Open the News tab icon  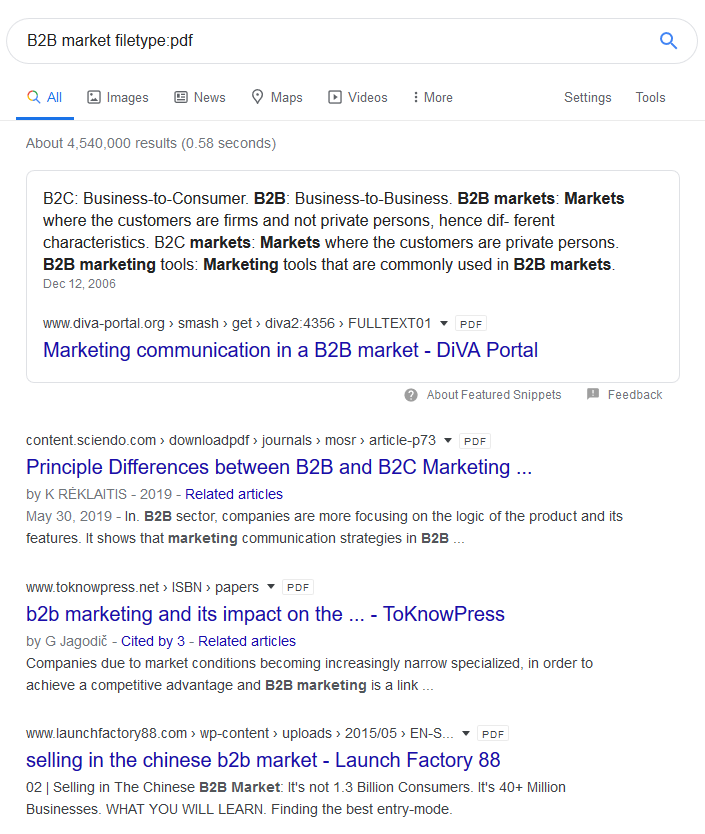pyautogui.click(x=181, y=97)
